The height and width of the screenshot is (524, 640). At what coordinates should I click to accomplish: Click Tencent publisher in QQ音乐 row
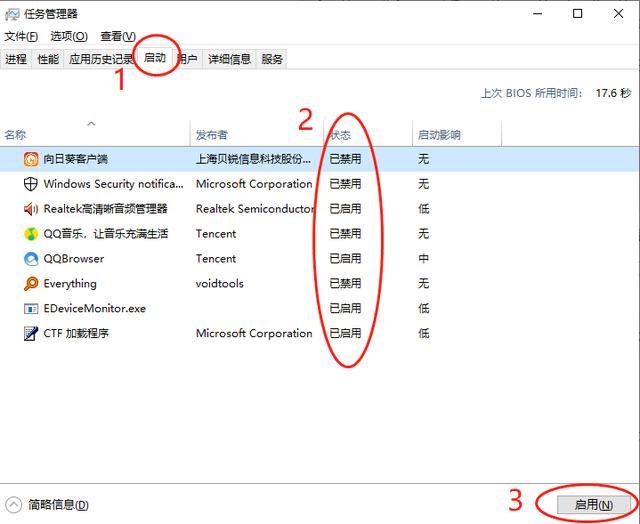point(216,234)
